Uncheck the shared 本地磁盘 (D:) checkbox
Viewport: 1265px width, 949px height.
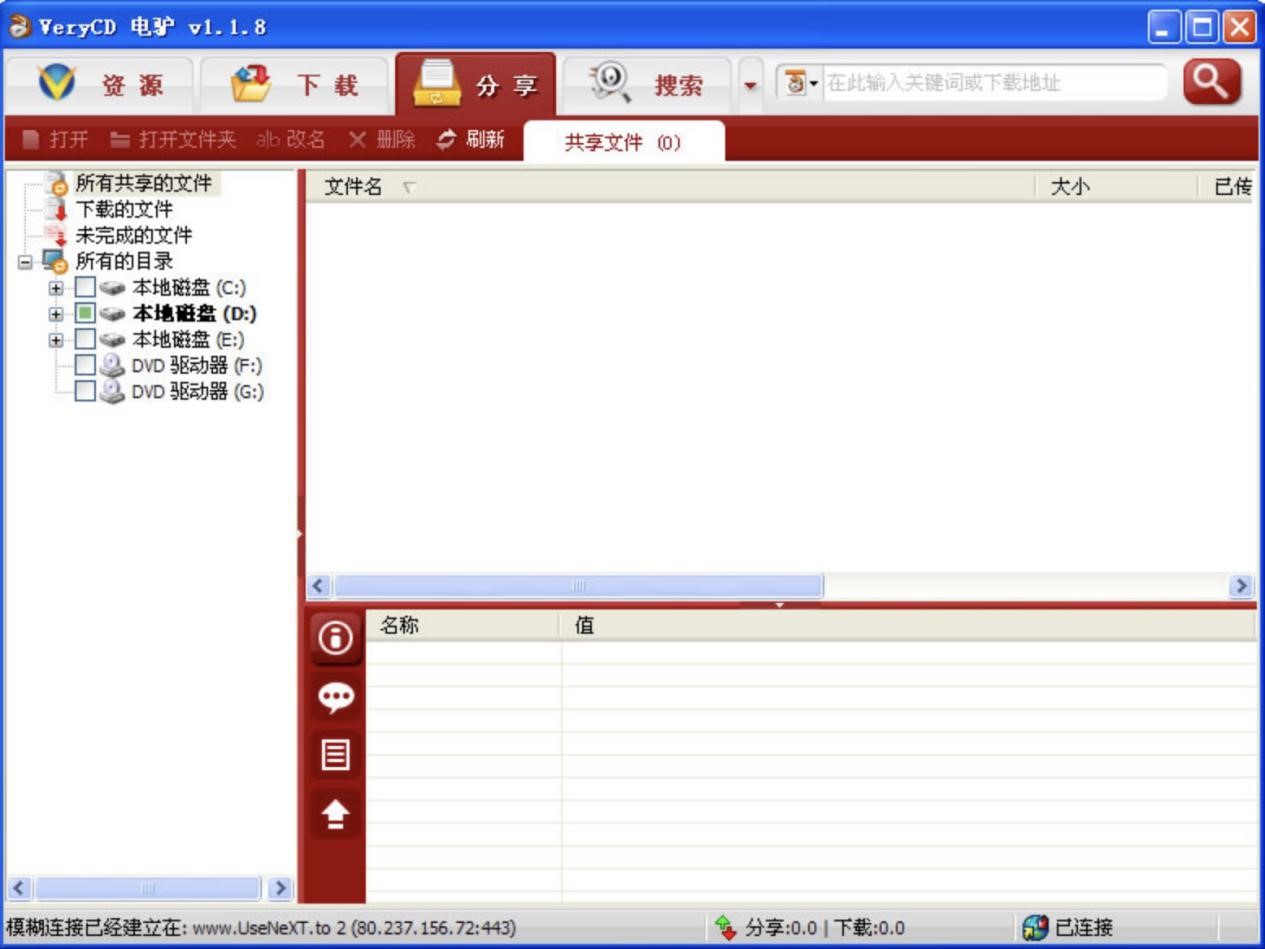pyautogui.click(x=84, y=313)
